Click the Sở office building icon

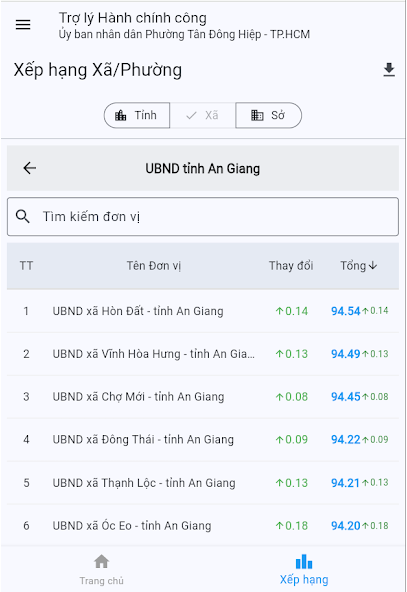click(x=257, y=115)
